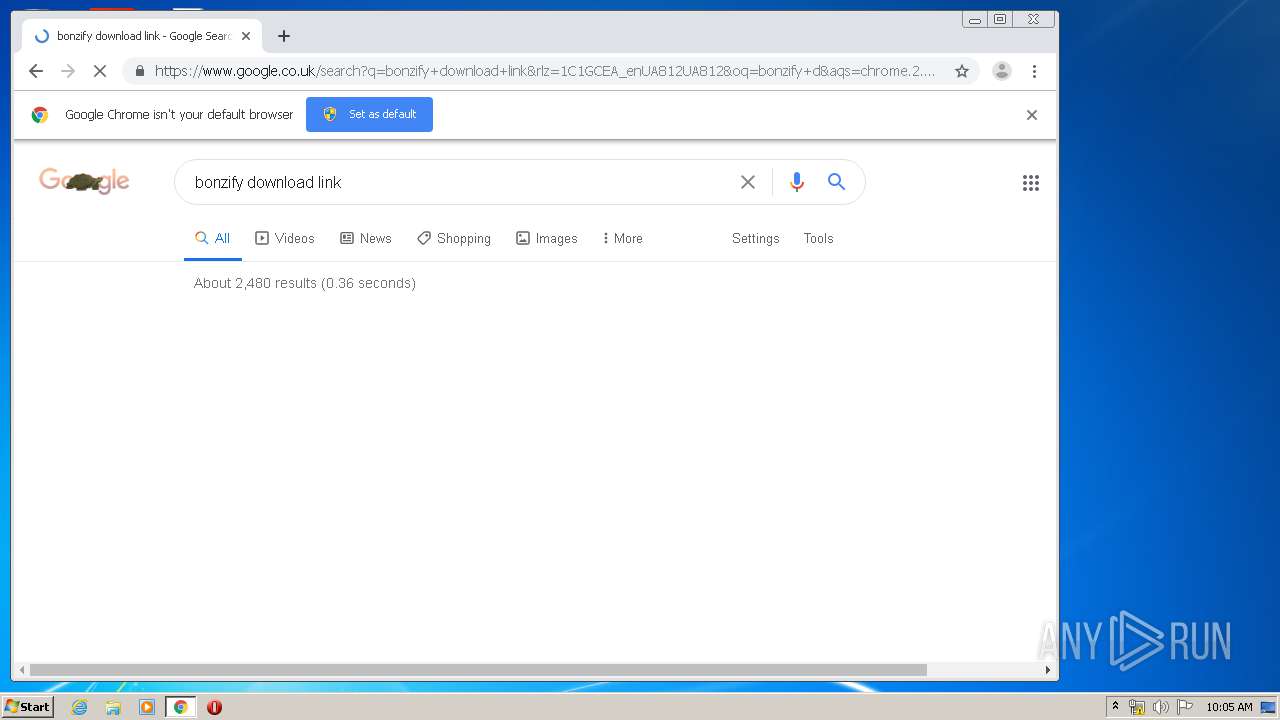This screenshot has width=1280, height=720.
Task: Select Chrome in the taskbar
Action: 181,707
